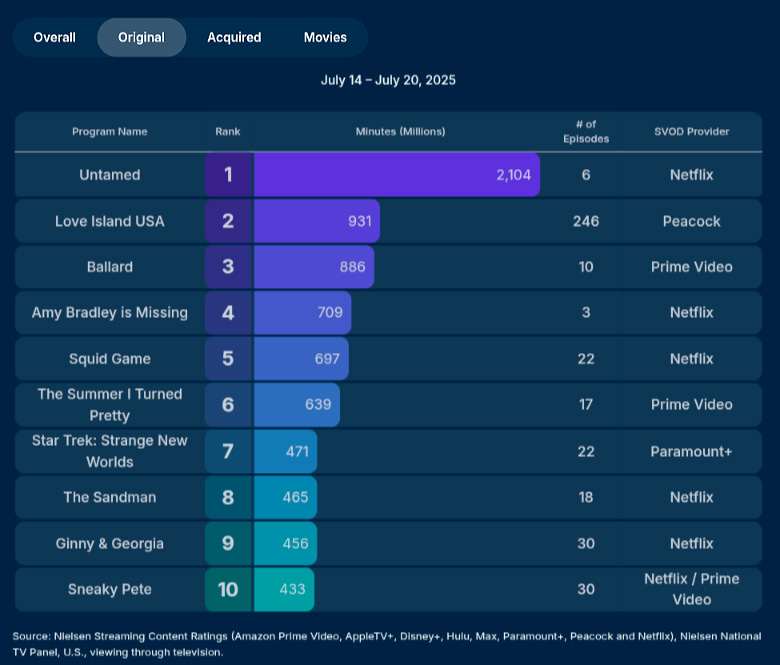Select the Ballard 886 bar
The image size is (780, 665).
point(314,267)
